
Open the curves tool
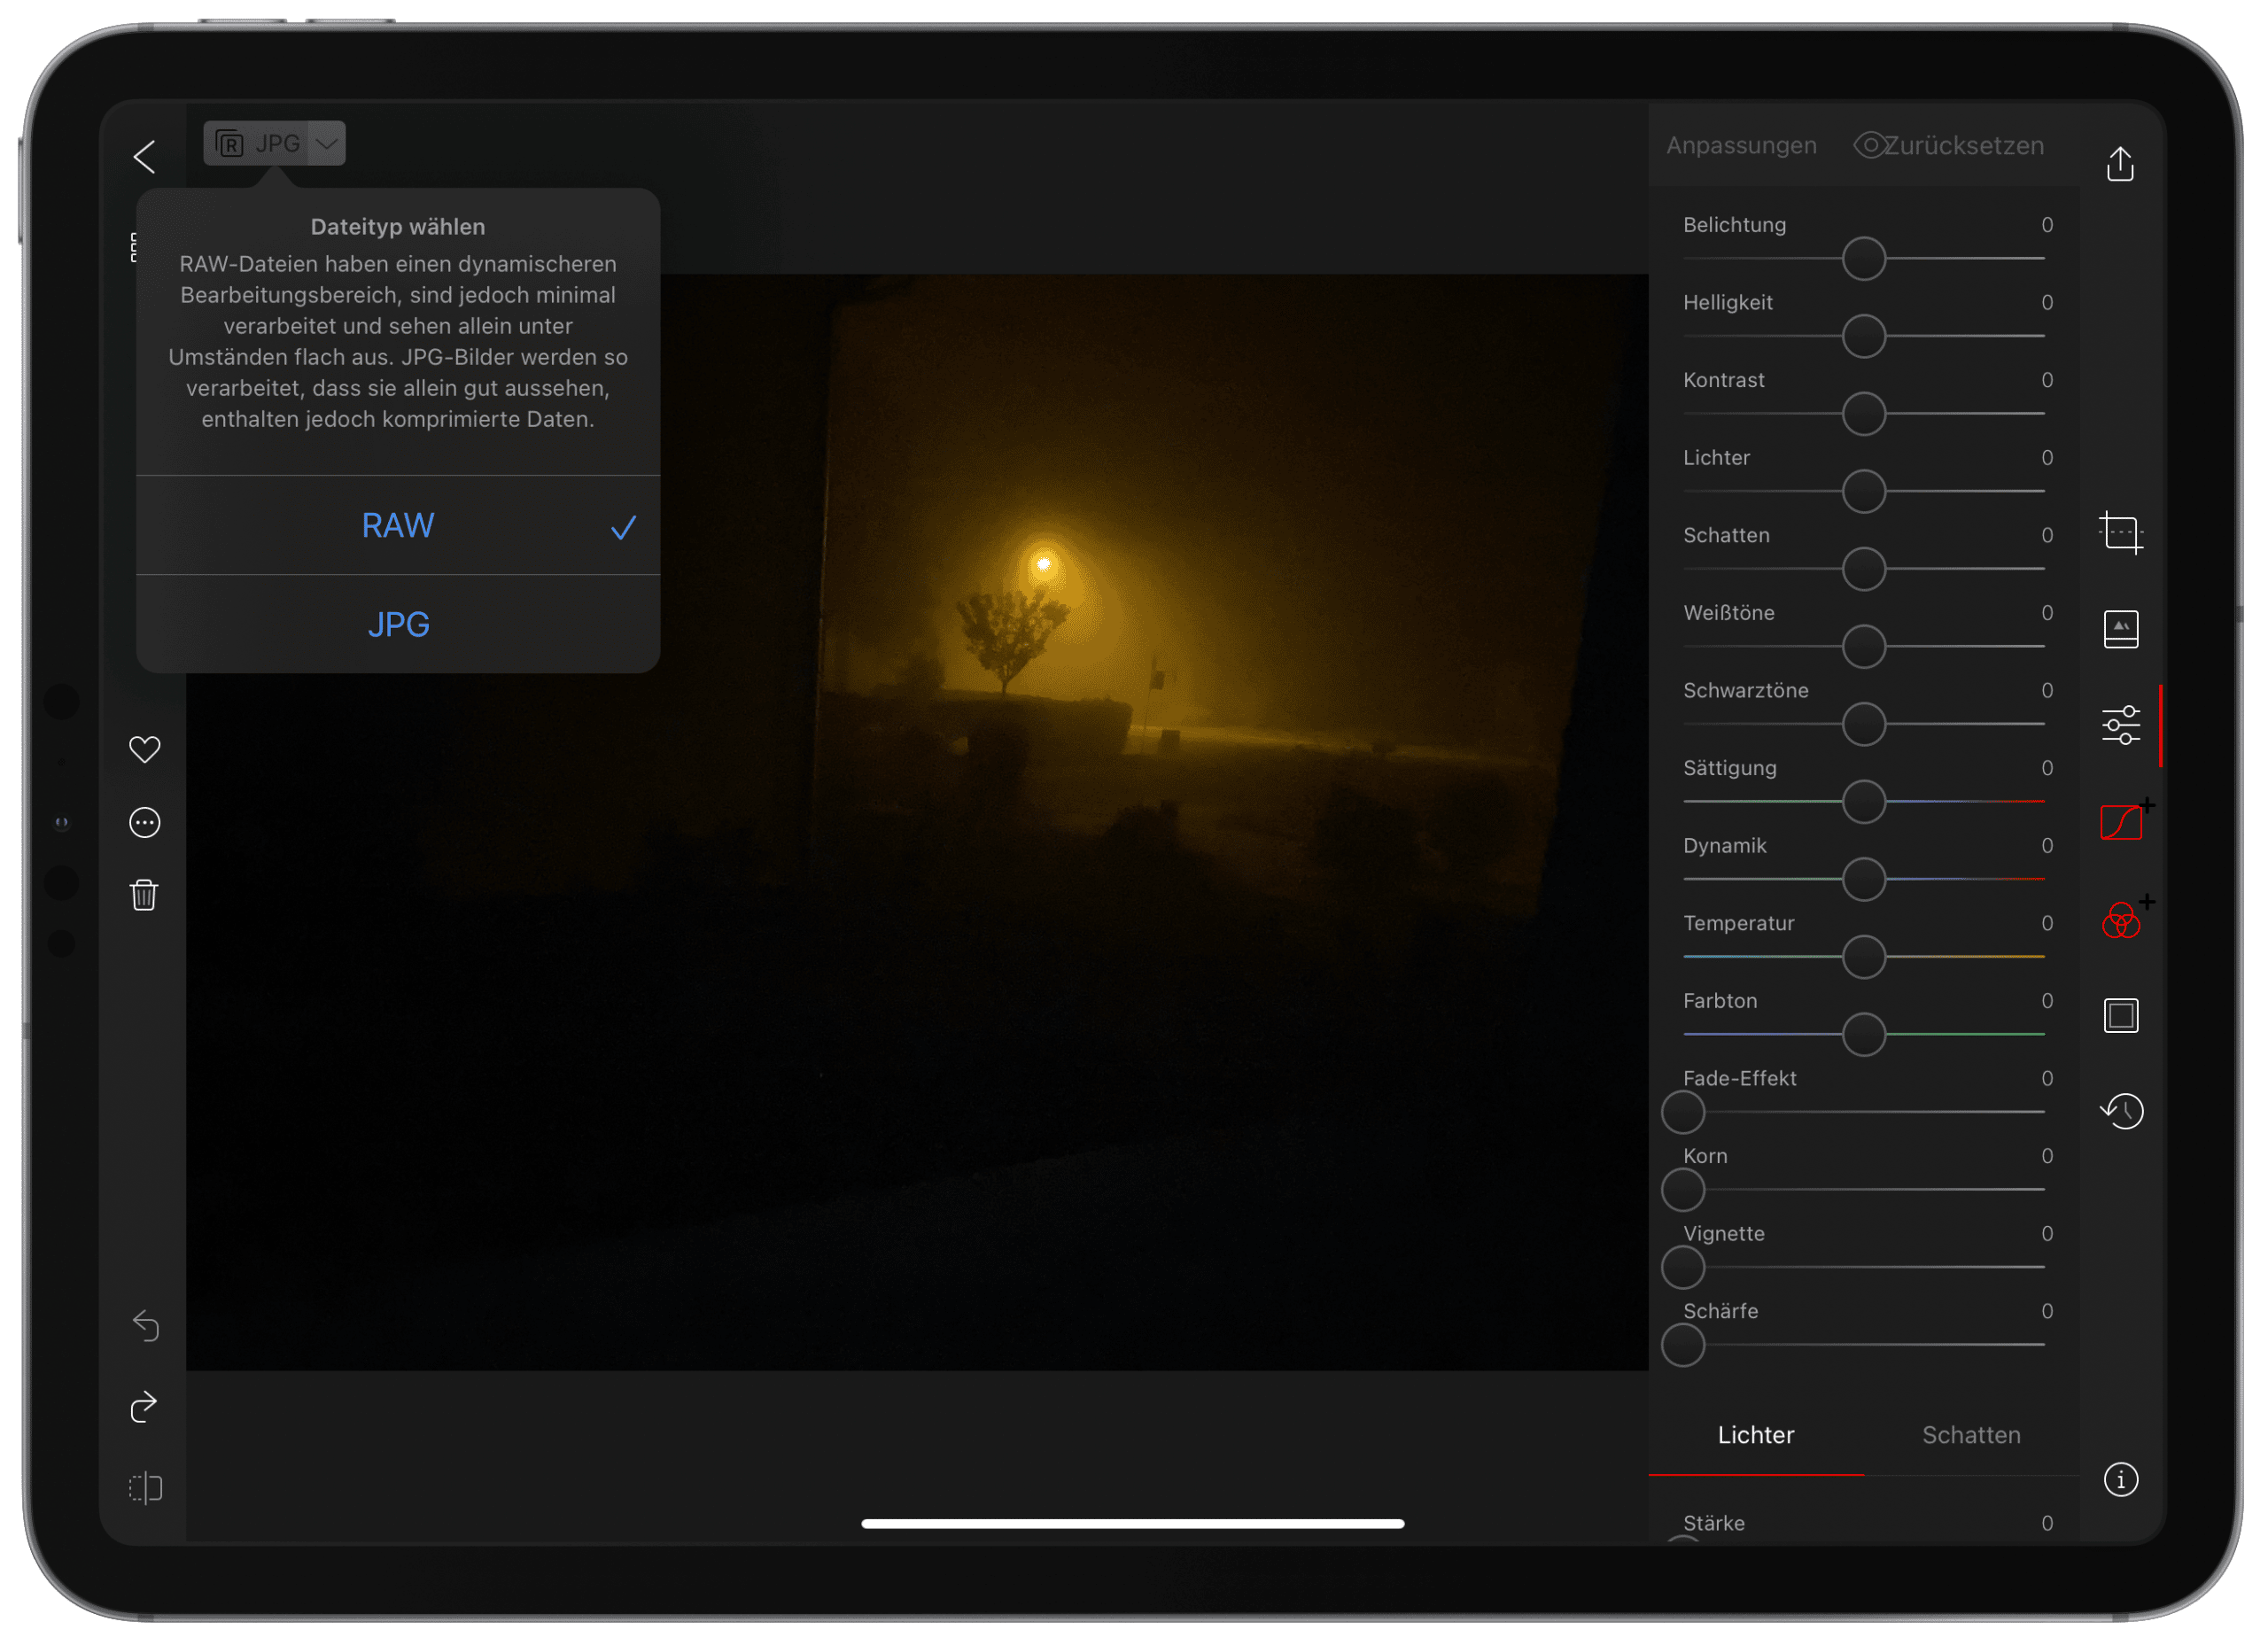pyautogui.click(x=2122, y=823)
